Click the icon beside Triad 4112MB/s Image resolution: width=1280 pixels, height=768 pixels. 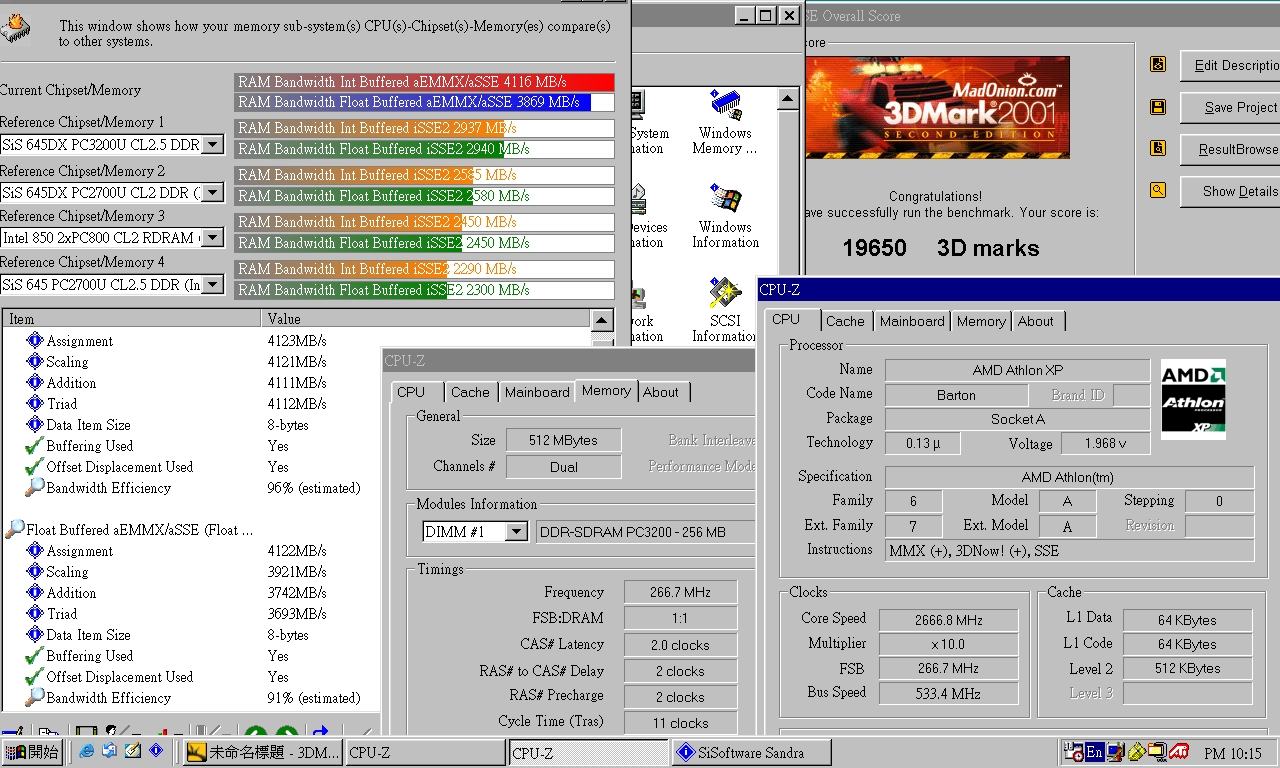click(x=35, y=403)
